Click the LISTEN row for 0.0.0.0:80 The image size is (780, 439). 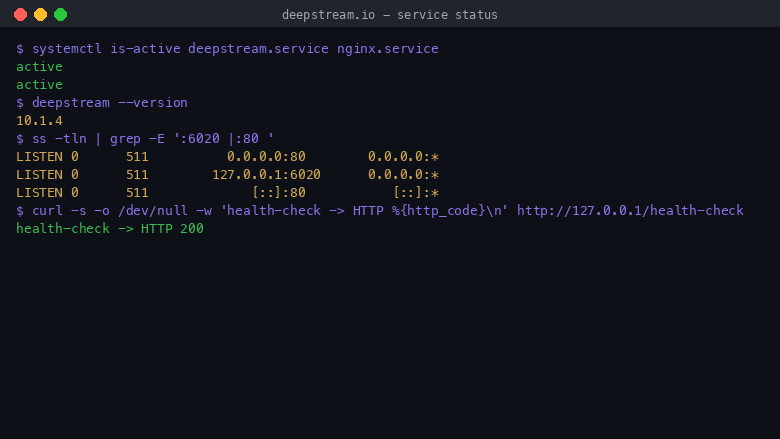tap(227, 157)
